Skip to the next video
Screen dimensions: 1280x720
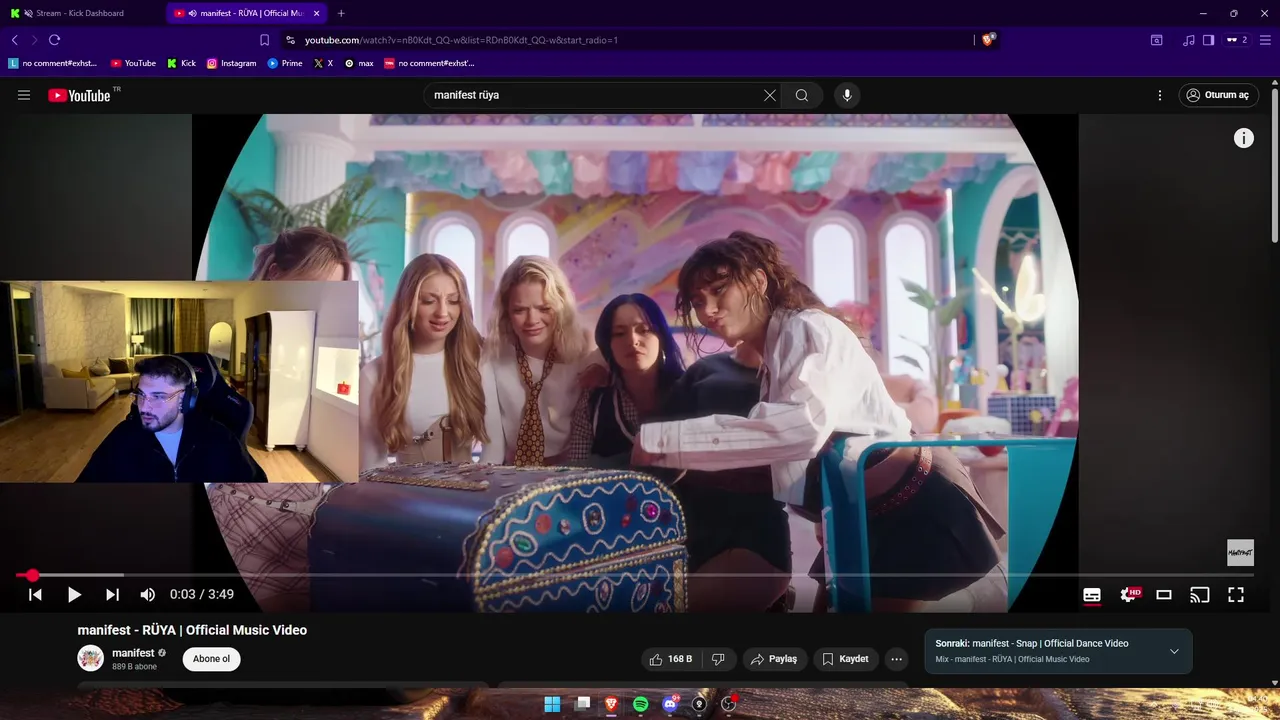click(x=112, y=594)
